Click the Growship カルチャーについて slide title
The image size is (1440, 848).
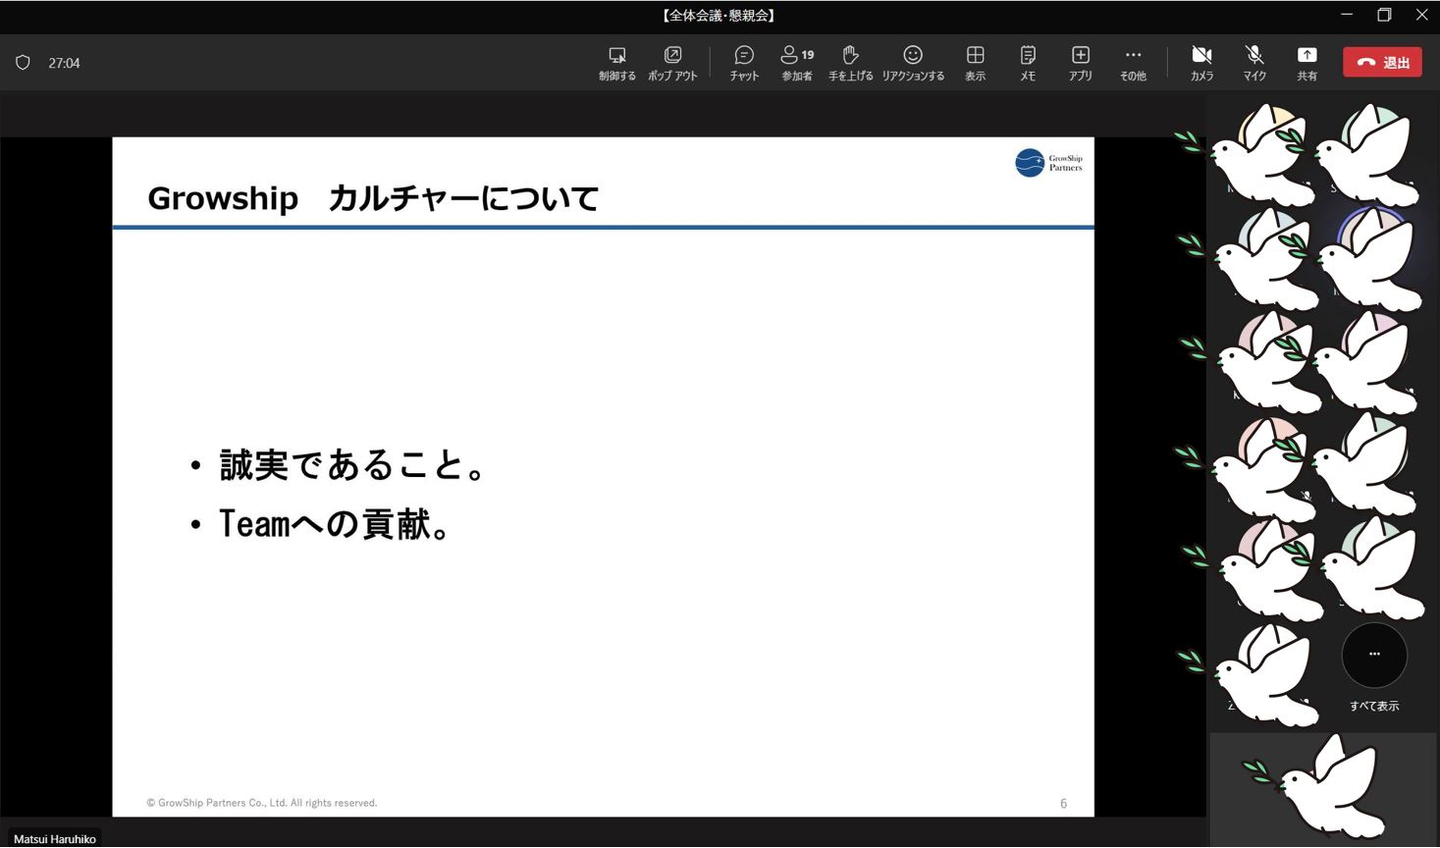coord(373,198)
